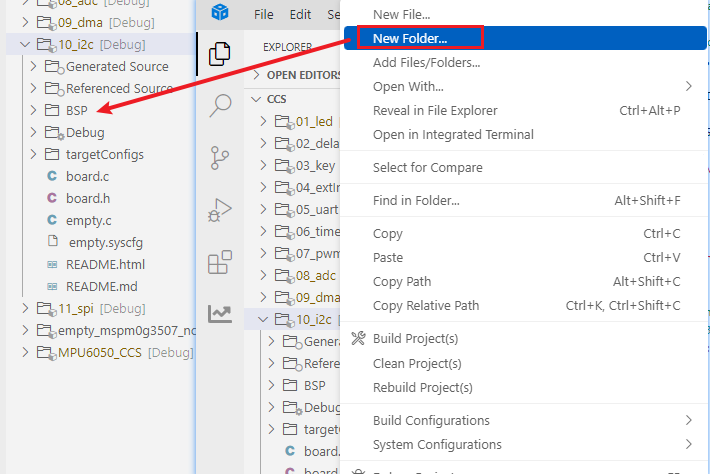Select the board.c file in left tree
The height and width of the screenshot is (474, 710).
87,176
